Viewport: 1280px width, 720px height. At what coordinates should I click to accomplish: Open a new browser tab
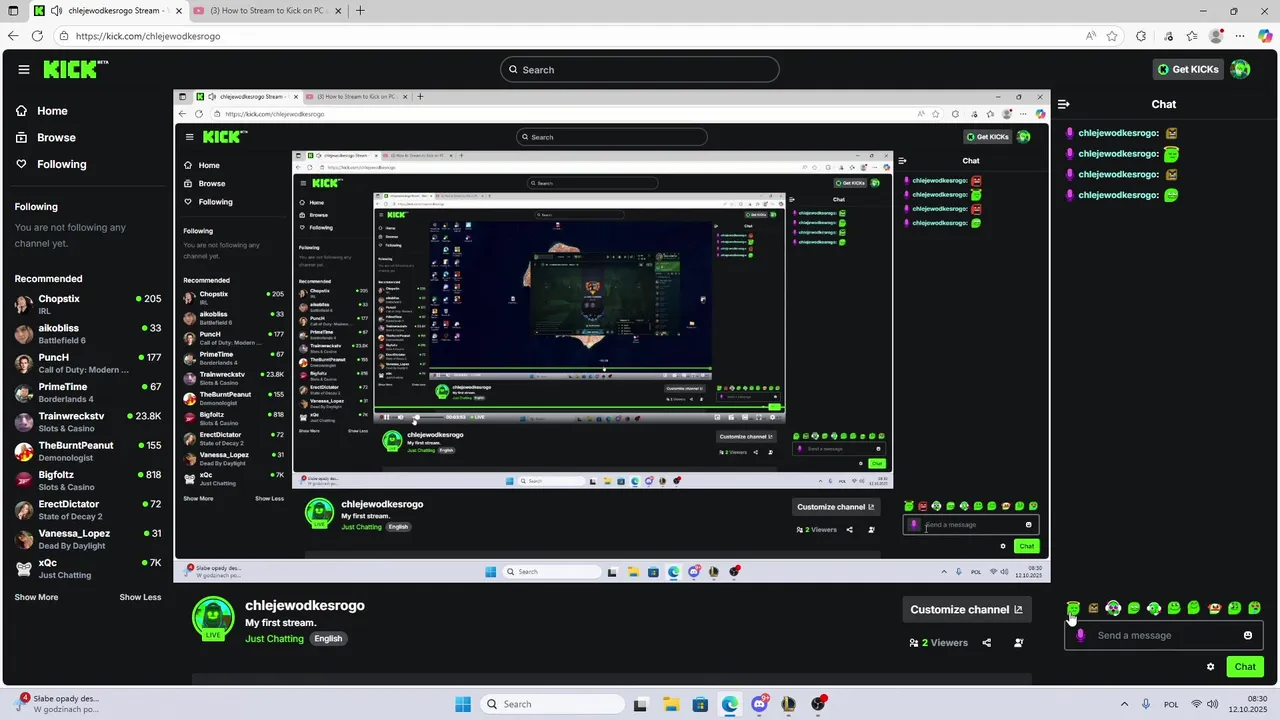pos(360,11)
